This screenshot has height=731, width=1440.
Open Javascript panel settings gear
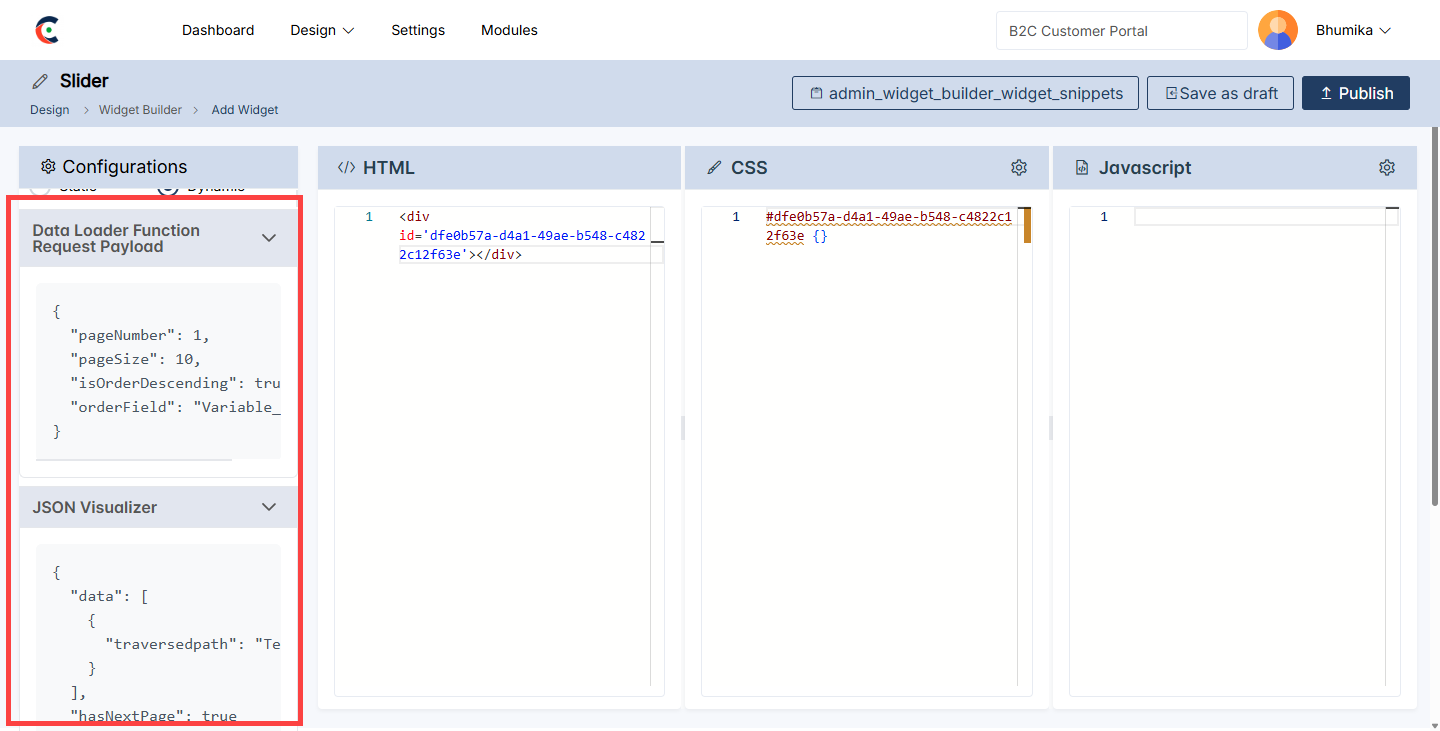pyautogui.click(x=1386, y=168)
